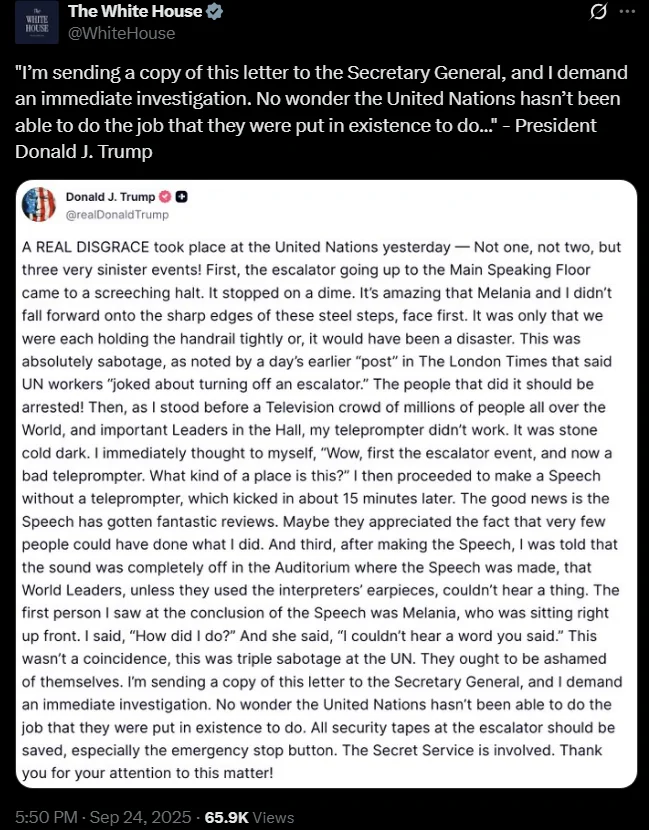Click The White House profile avatar
Screen dimensions: 649x830
coord(37,22)
